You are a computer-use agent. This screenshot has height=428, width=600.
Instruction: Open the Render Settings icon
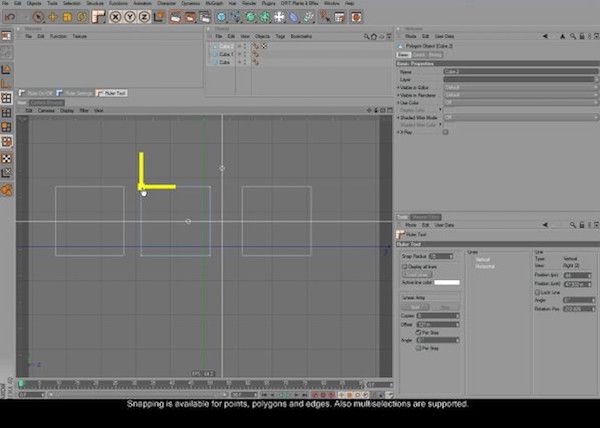(204, 17)
